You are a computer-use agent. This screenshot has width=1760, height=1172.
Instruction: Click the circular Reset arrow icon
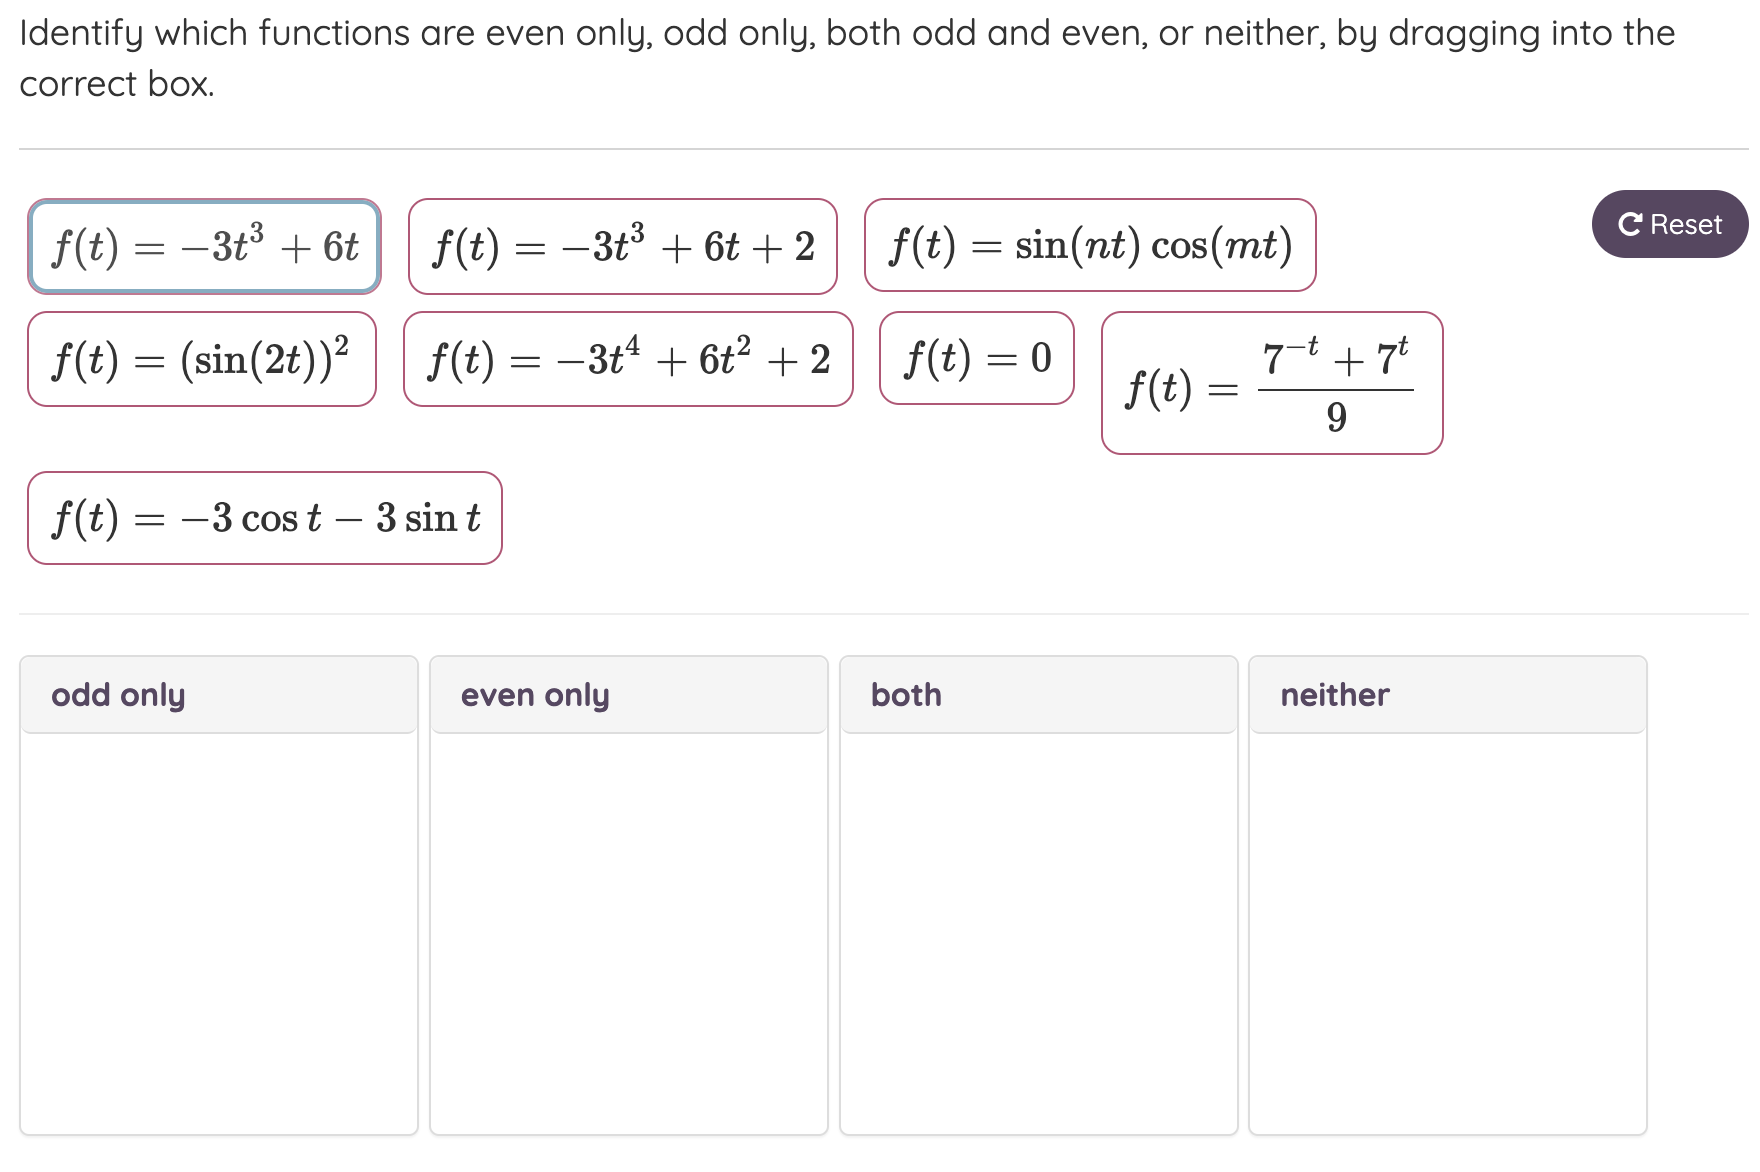(1631, 224)
